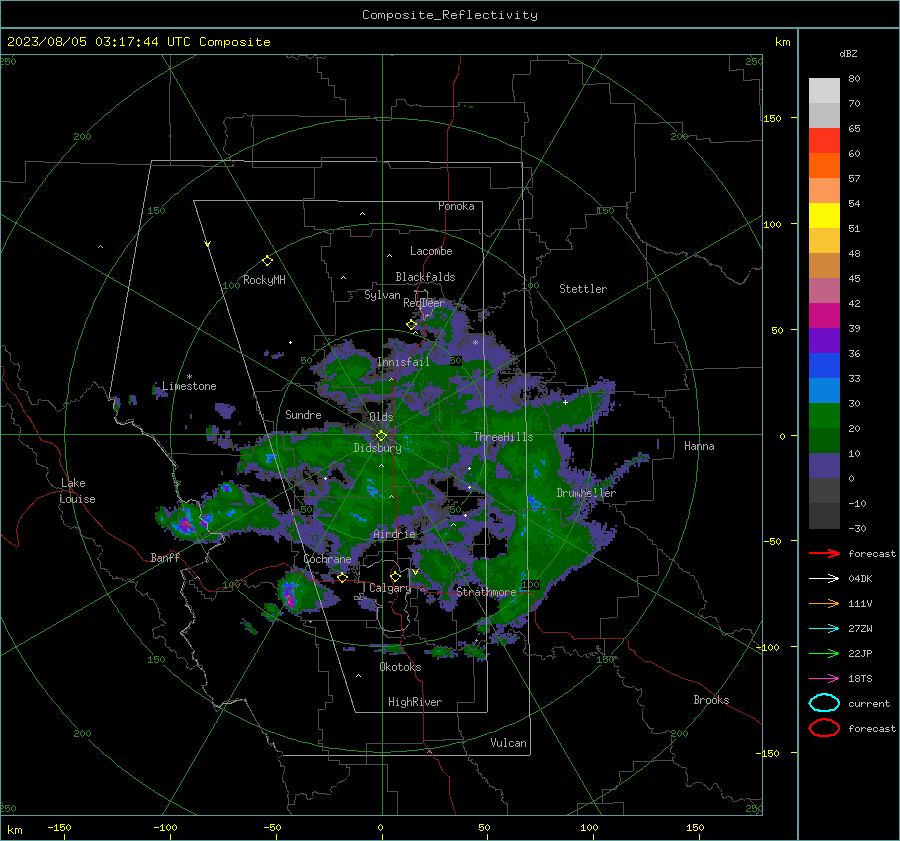Click the red forecast arrow in legend
The width and height of the screenshot is (900, 841).
click(824, 553)
